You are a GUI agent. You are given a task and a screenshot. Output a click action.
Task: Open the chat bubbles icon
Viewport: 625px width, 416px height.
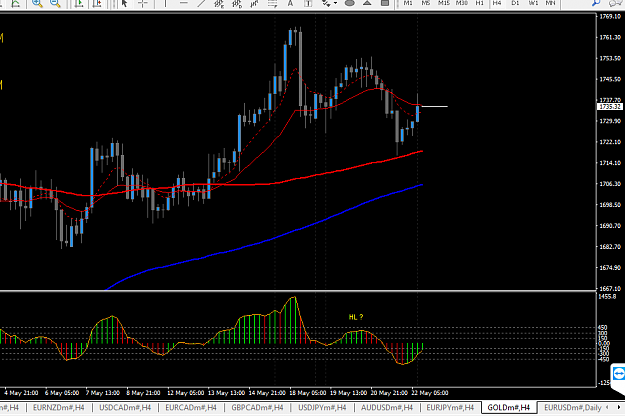coord(616,4)
